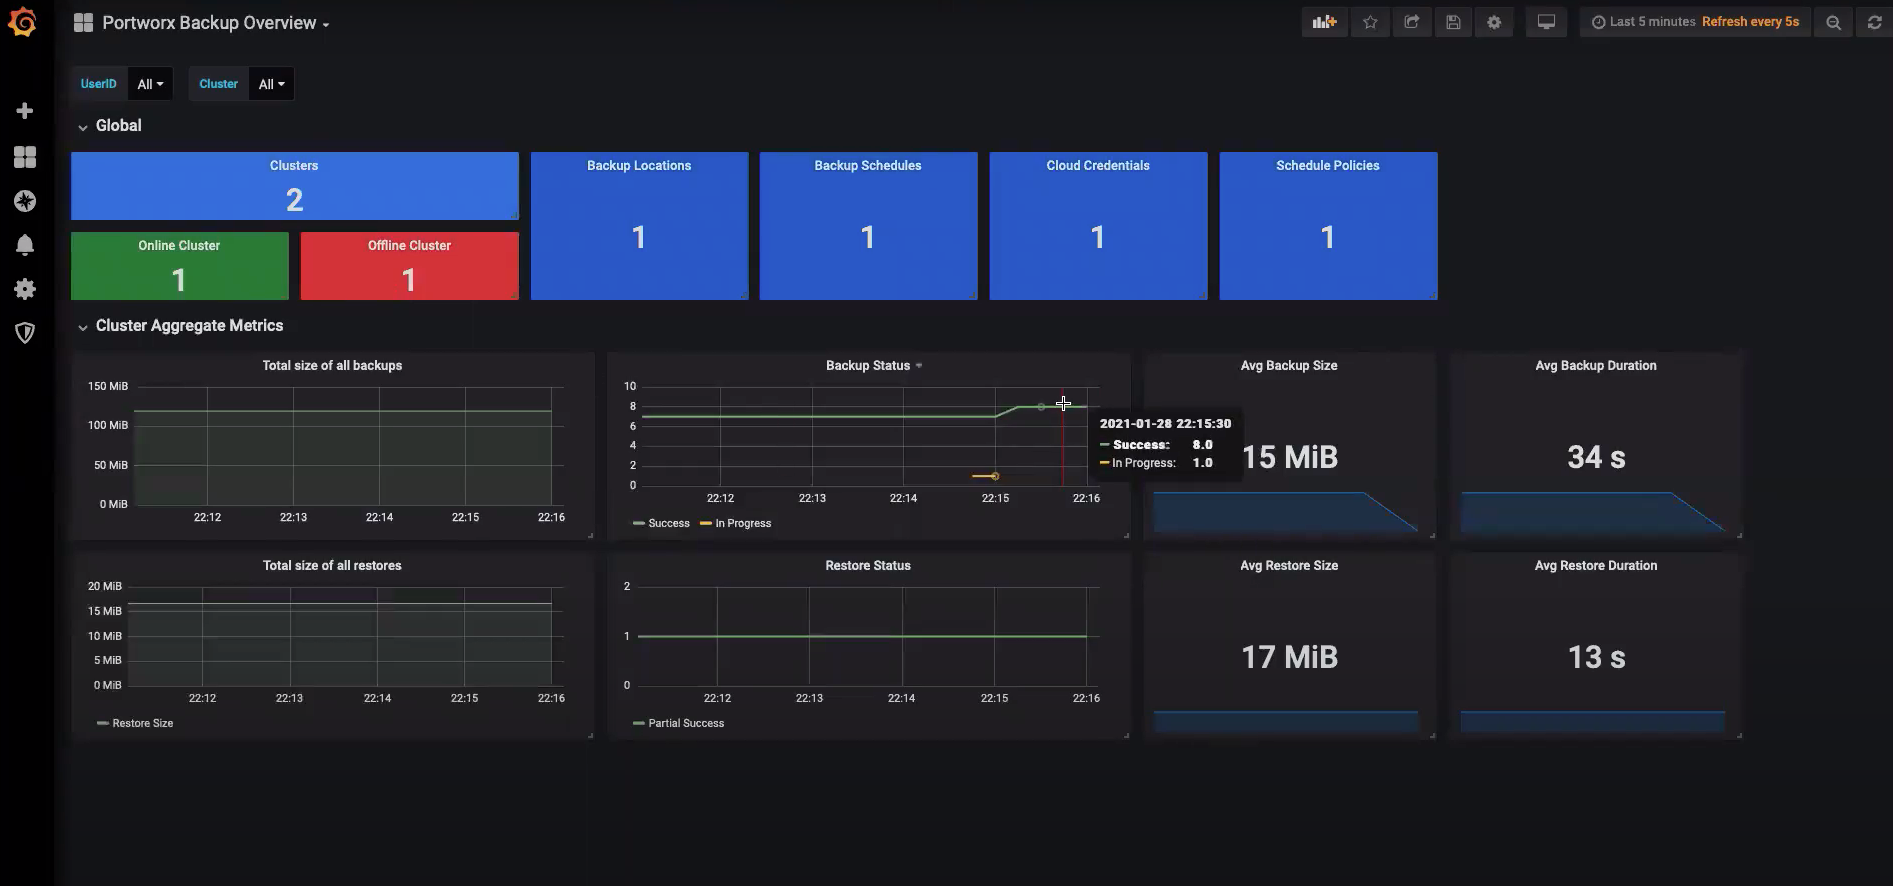The height and width of the screenshot is (886, 1893).
Task: Click the Grafana logo home icon
Action: (23, 22)
